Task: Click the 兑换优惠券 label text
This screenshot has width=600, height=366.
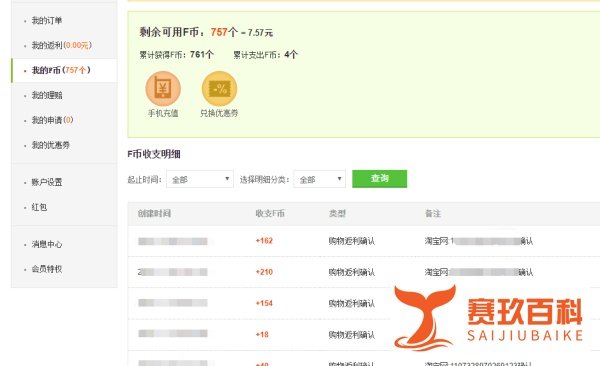Action: [x=219, y=113]
